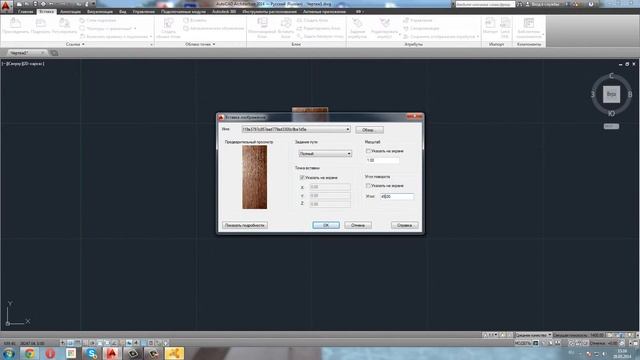640x360 pixels.
Task: Switch to the Управление ribbon tab
Action: click(x=143, y=12)
